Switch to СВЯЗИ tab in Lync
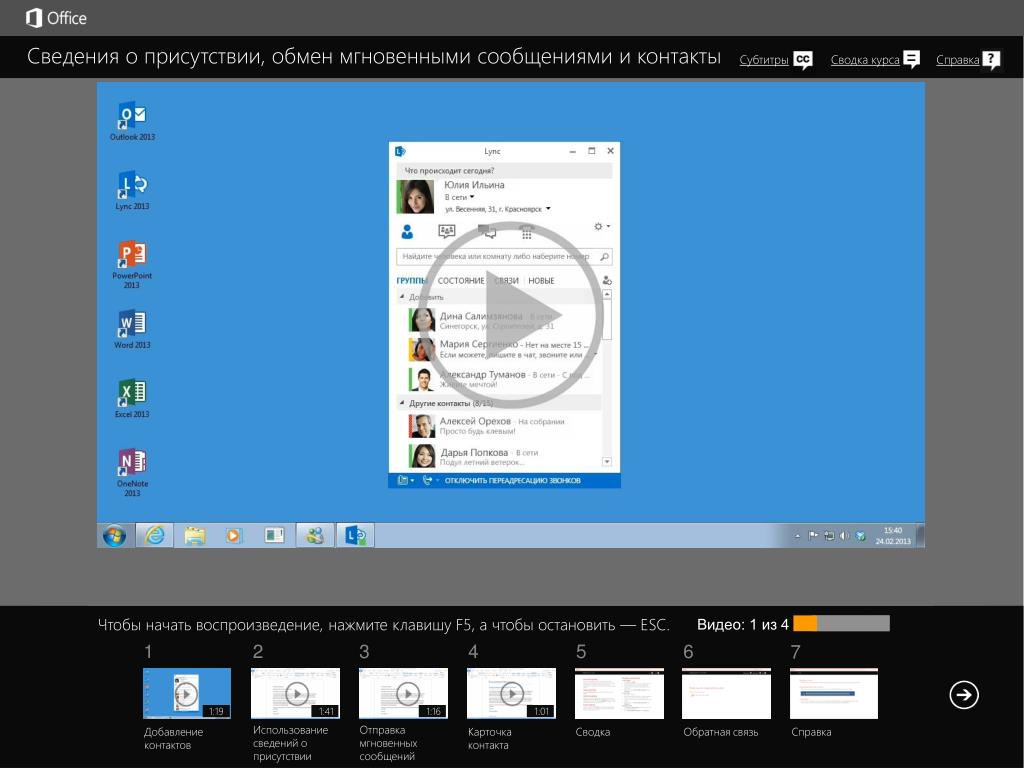The height and width of the screenshot is (768, 1024). pos(506,281)
